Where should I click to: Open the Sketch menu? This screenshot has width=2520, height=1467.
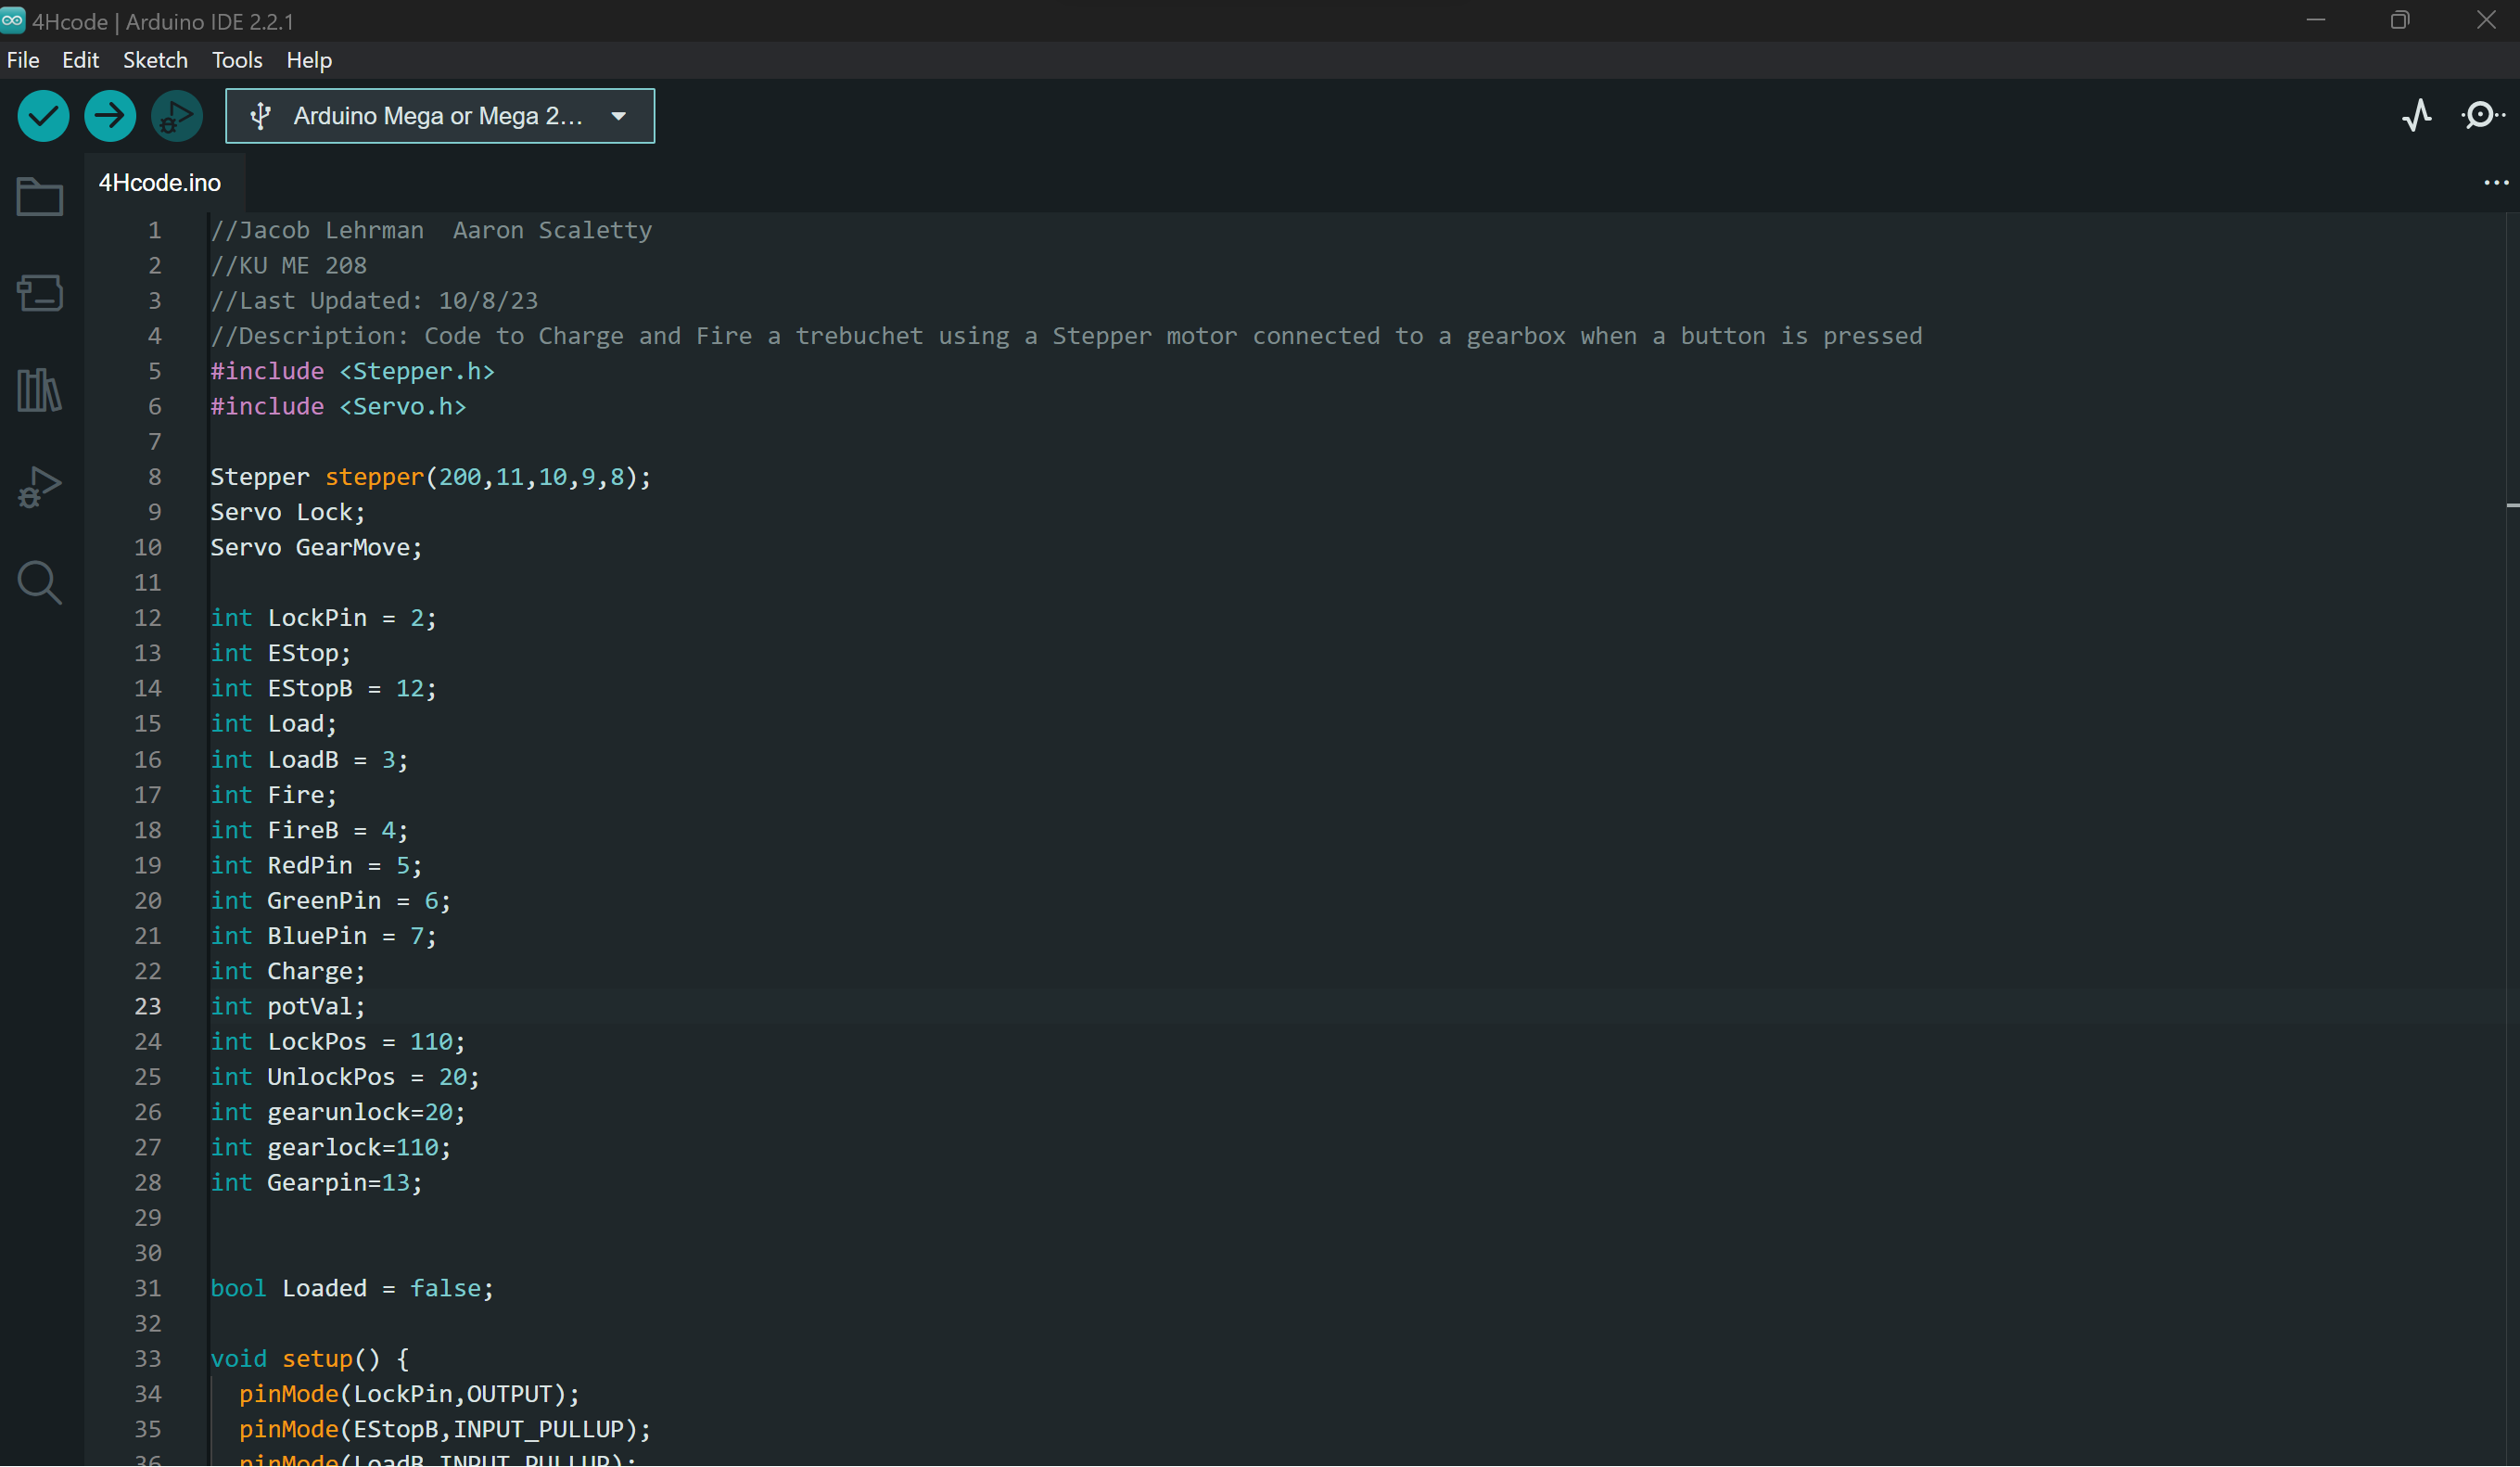tap(155, 60)
